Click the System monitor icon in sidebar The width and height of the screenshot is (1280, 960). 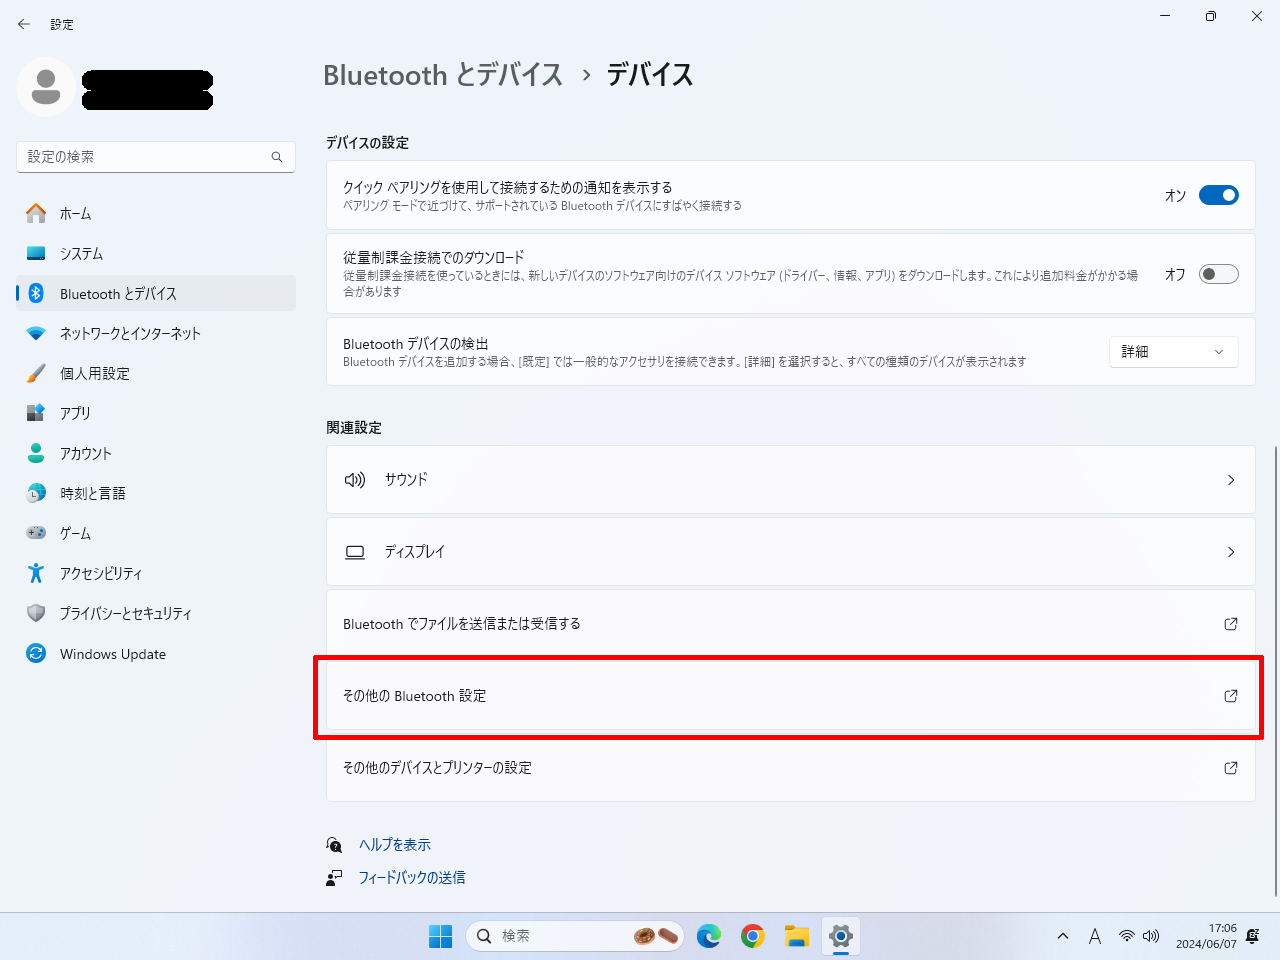36,253
